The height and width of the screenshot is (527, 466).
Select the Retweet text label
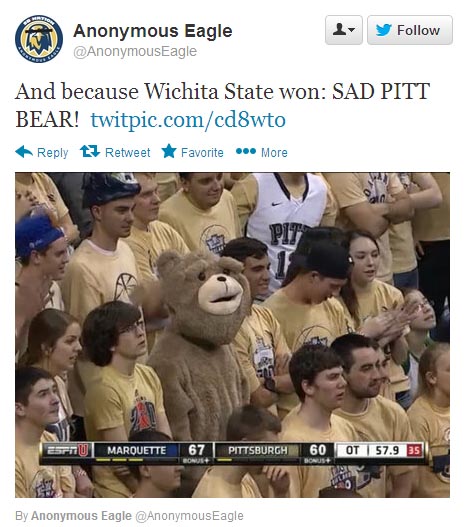pos(128,153)
